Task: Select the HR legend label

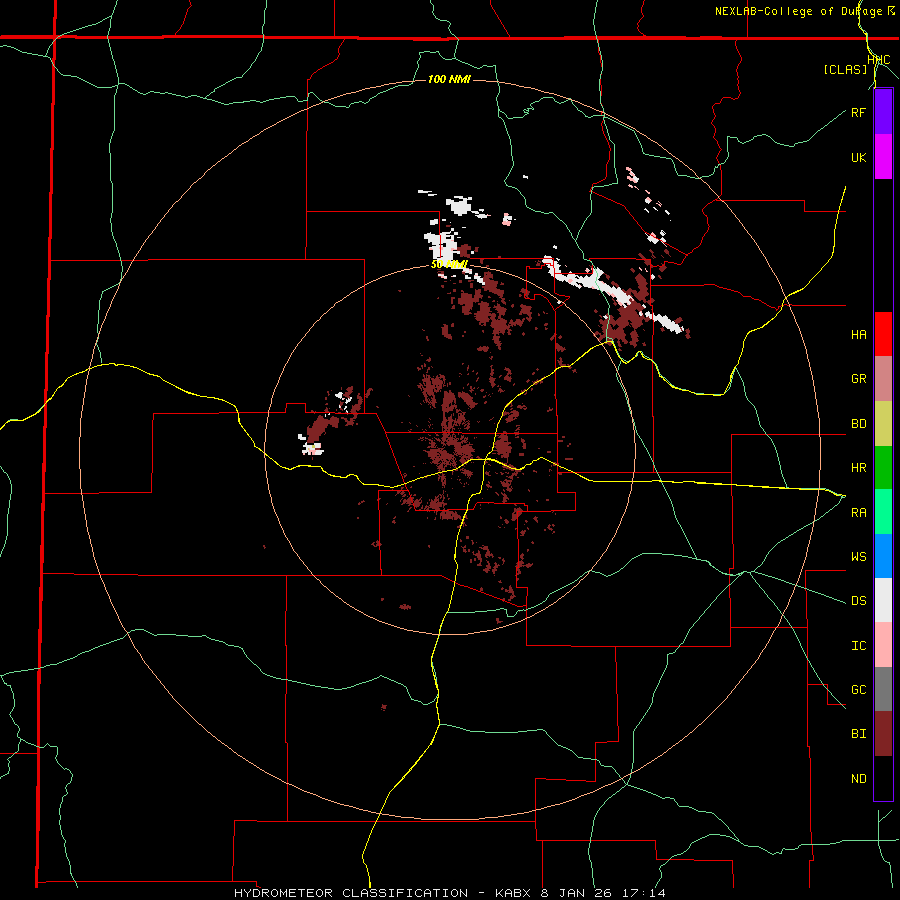Action: tap(858, 468)
